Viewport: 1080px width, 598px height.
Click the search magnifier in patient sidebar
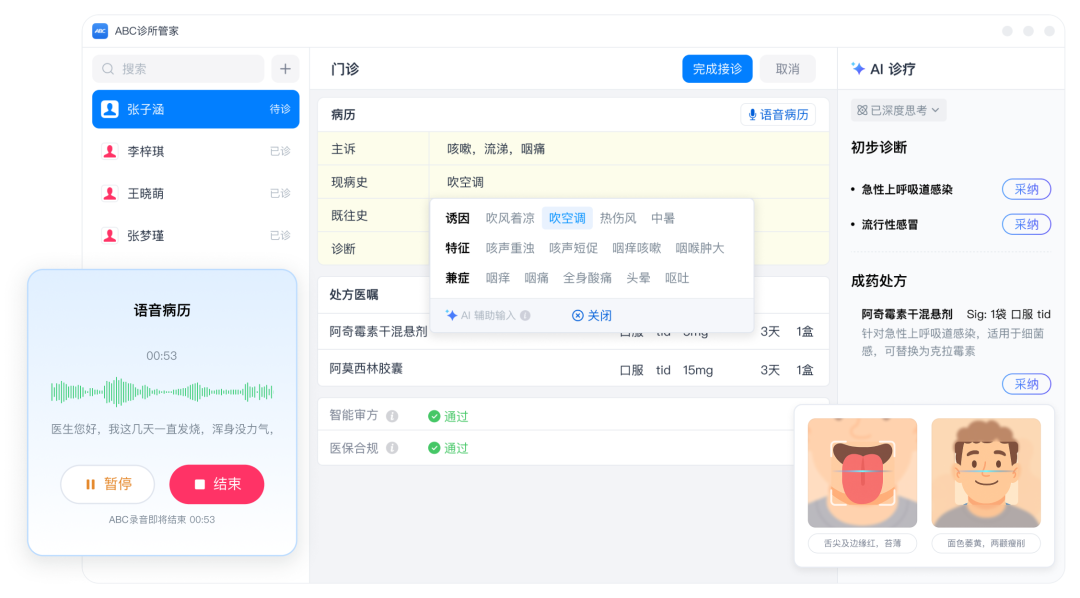(106, 68)
